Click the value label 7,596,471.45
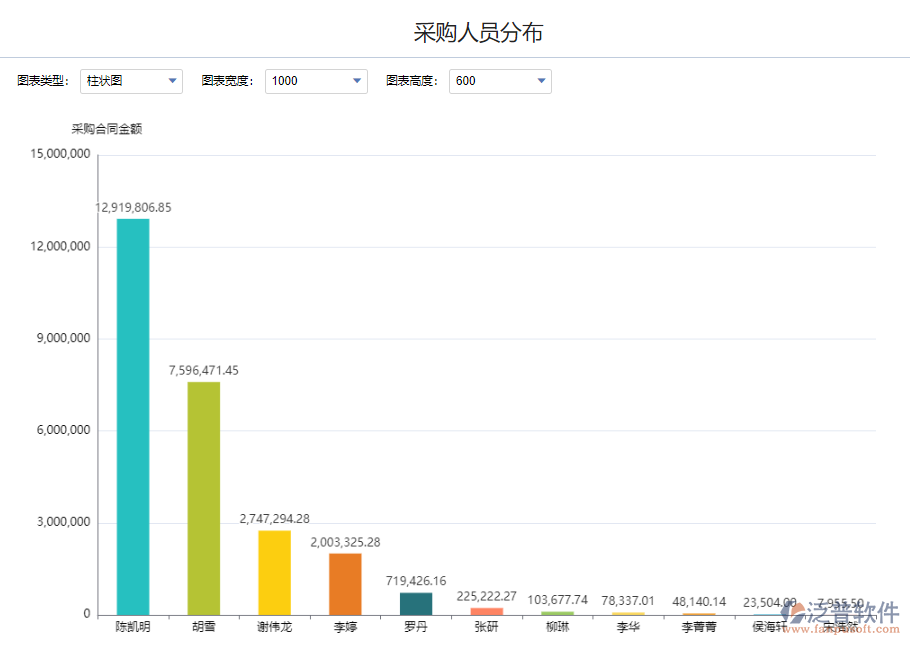The image size is (910, 645). coord(203,371)
